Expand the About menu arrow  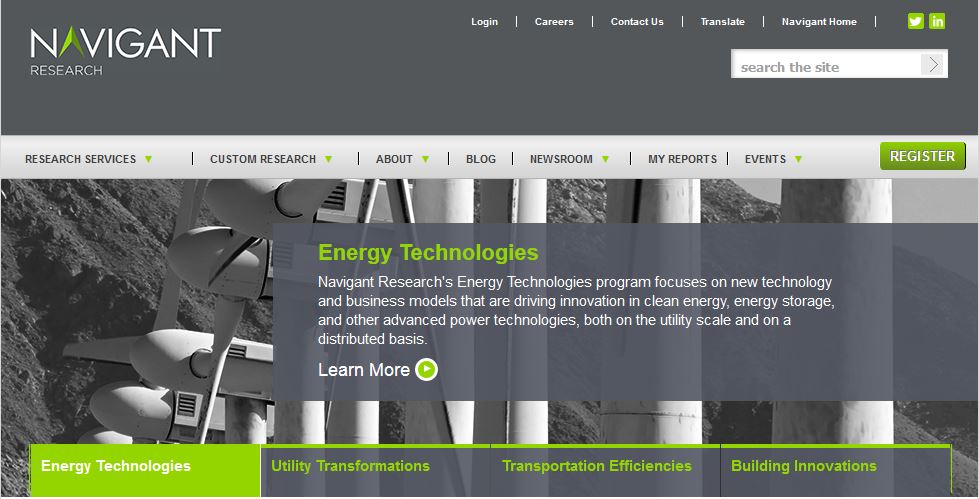coord(425,159)
